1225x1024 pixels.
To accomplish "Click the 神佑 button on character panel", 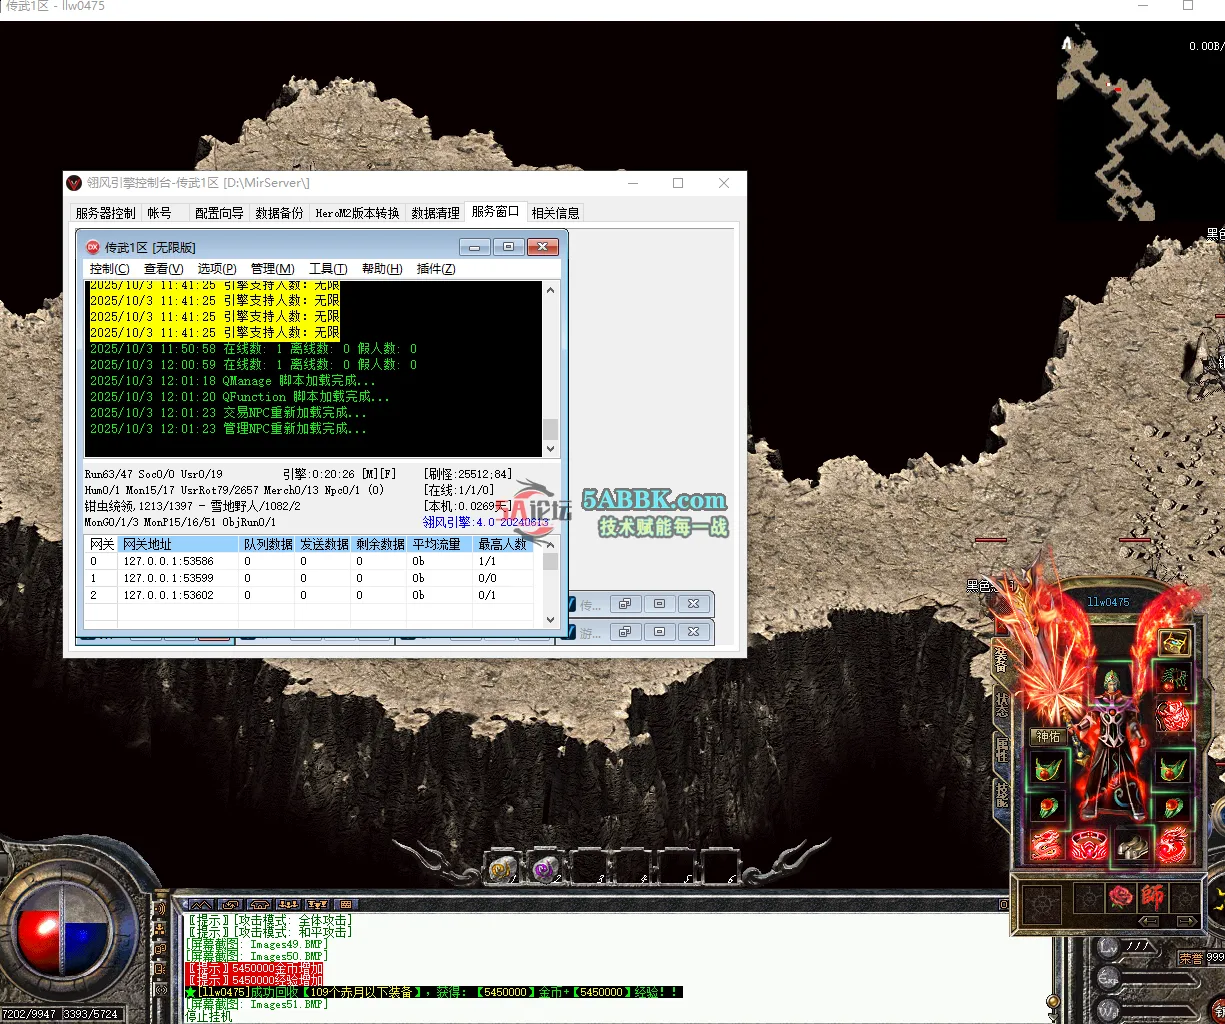I will (x=1048, y=737).
